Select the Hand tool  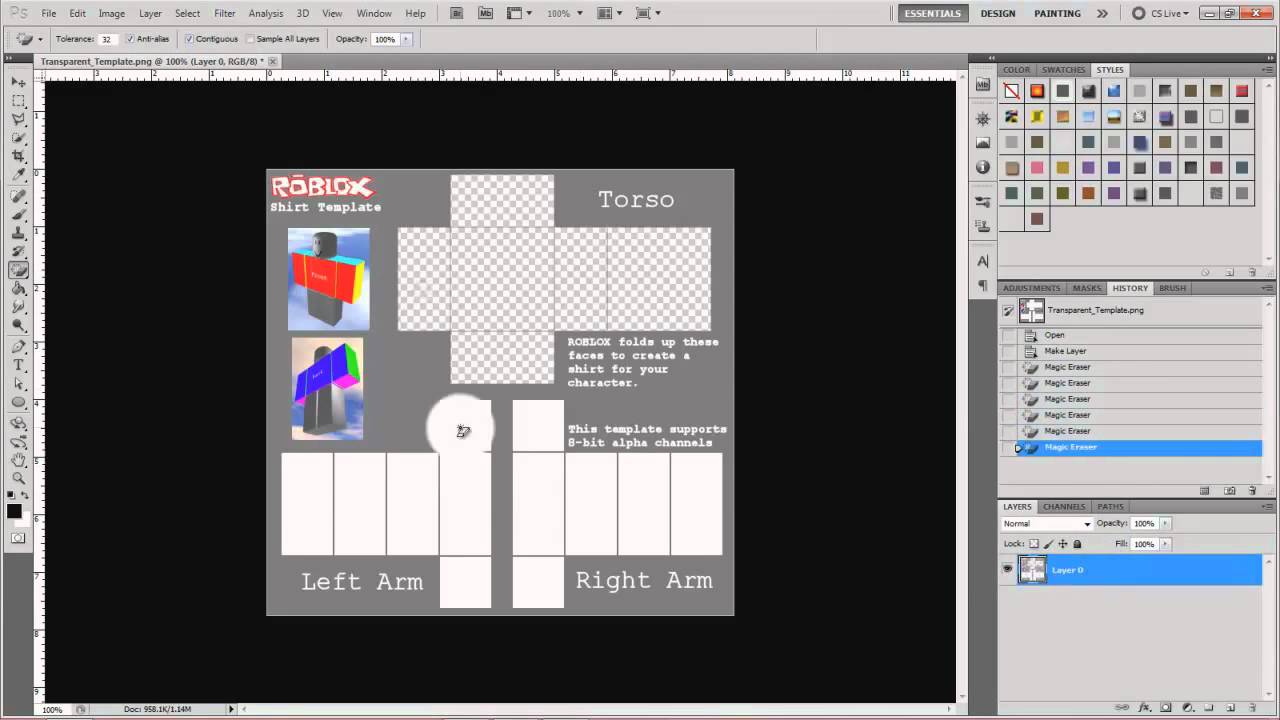(x=18, y=460)
